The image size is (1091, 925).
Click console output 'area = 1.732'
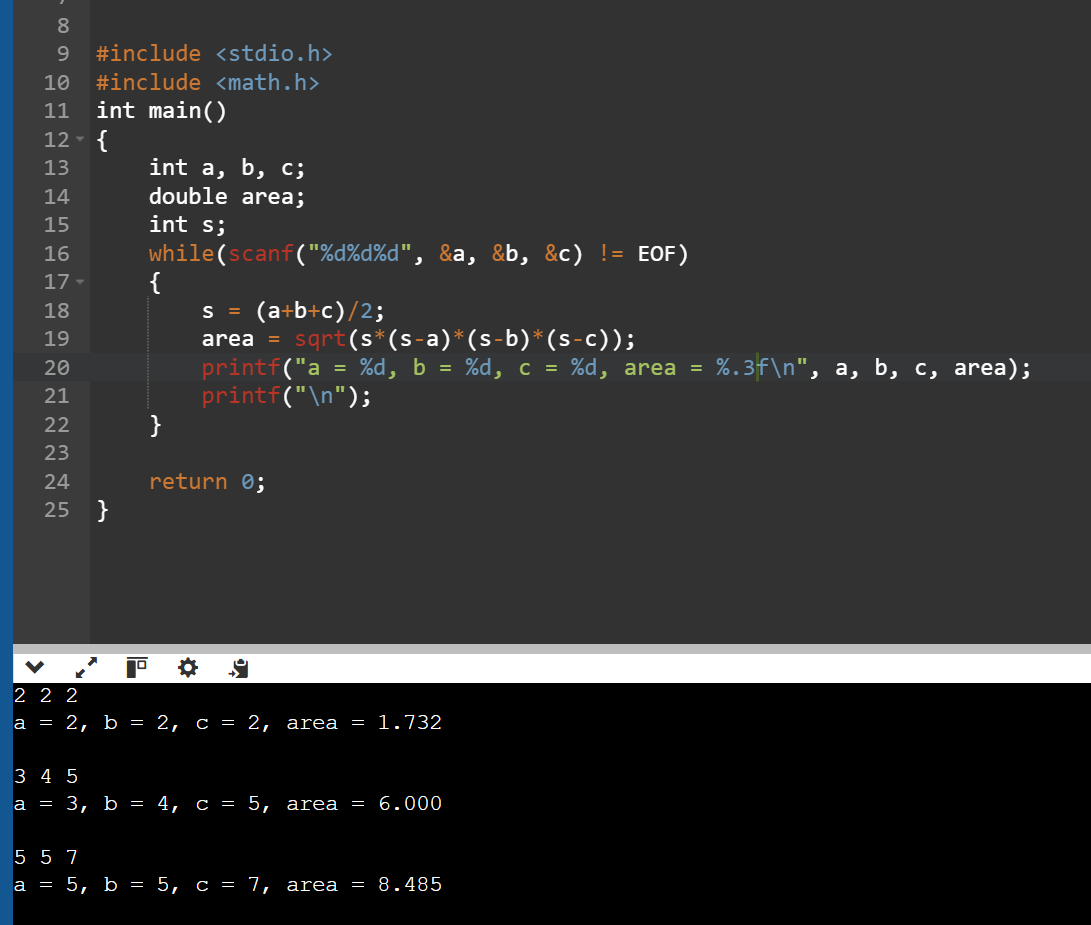(x=364, y=722)
